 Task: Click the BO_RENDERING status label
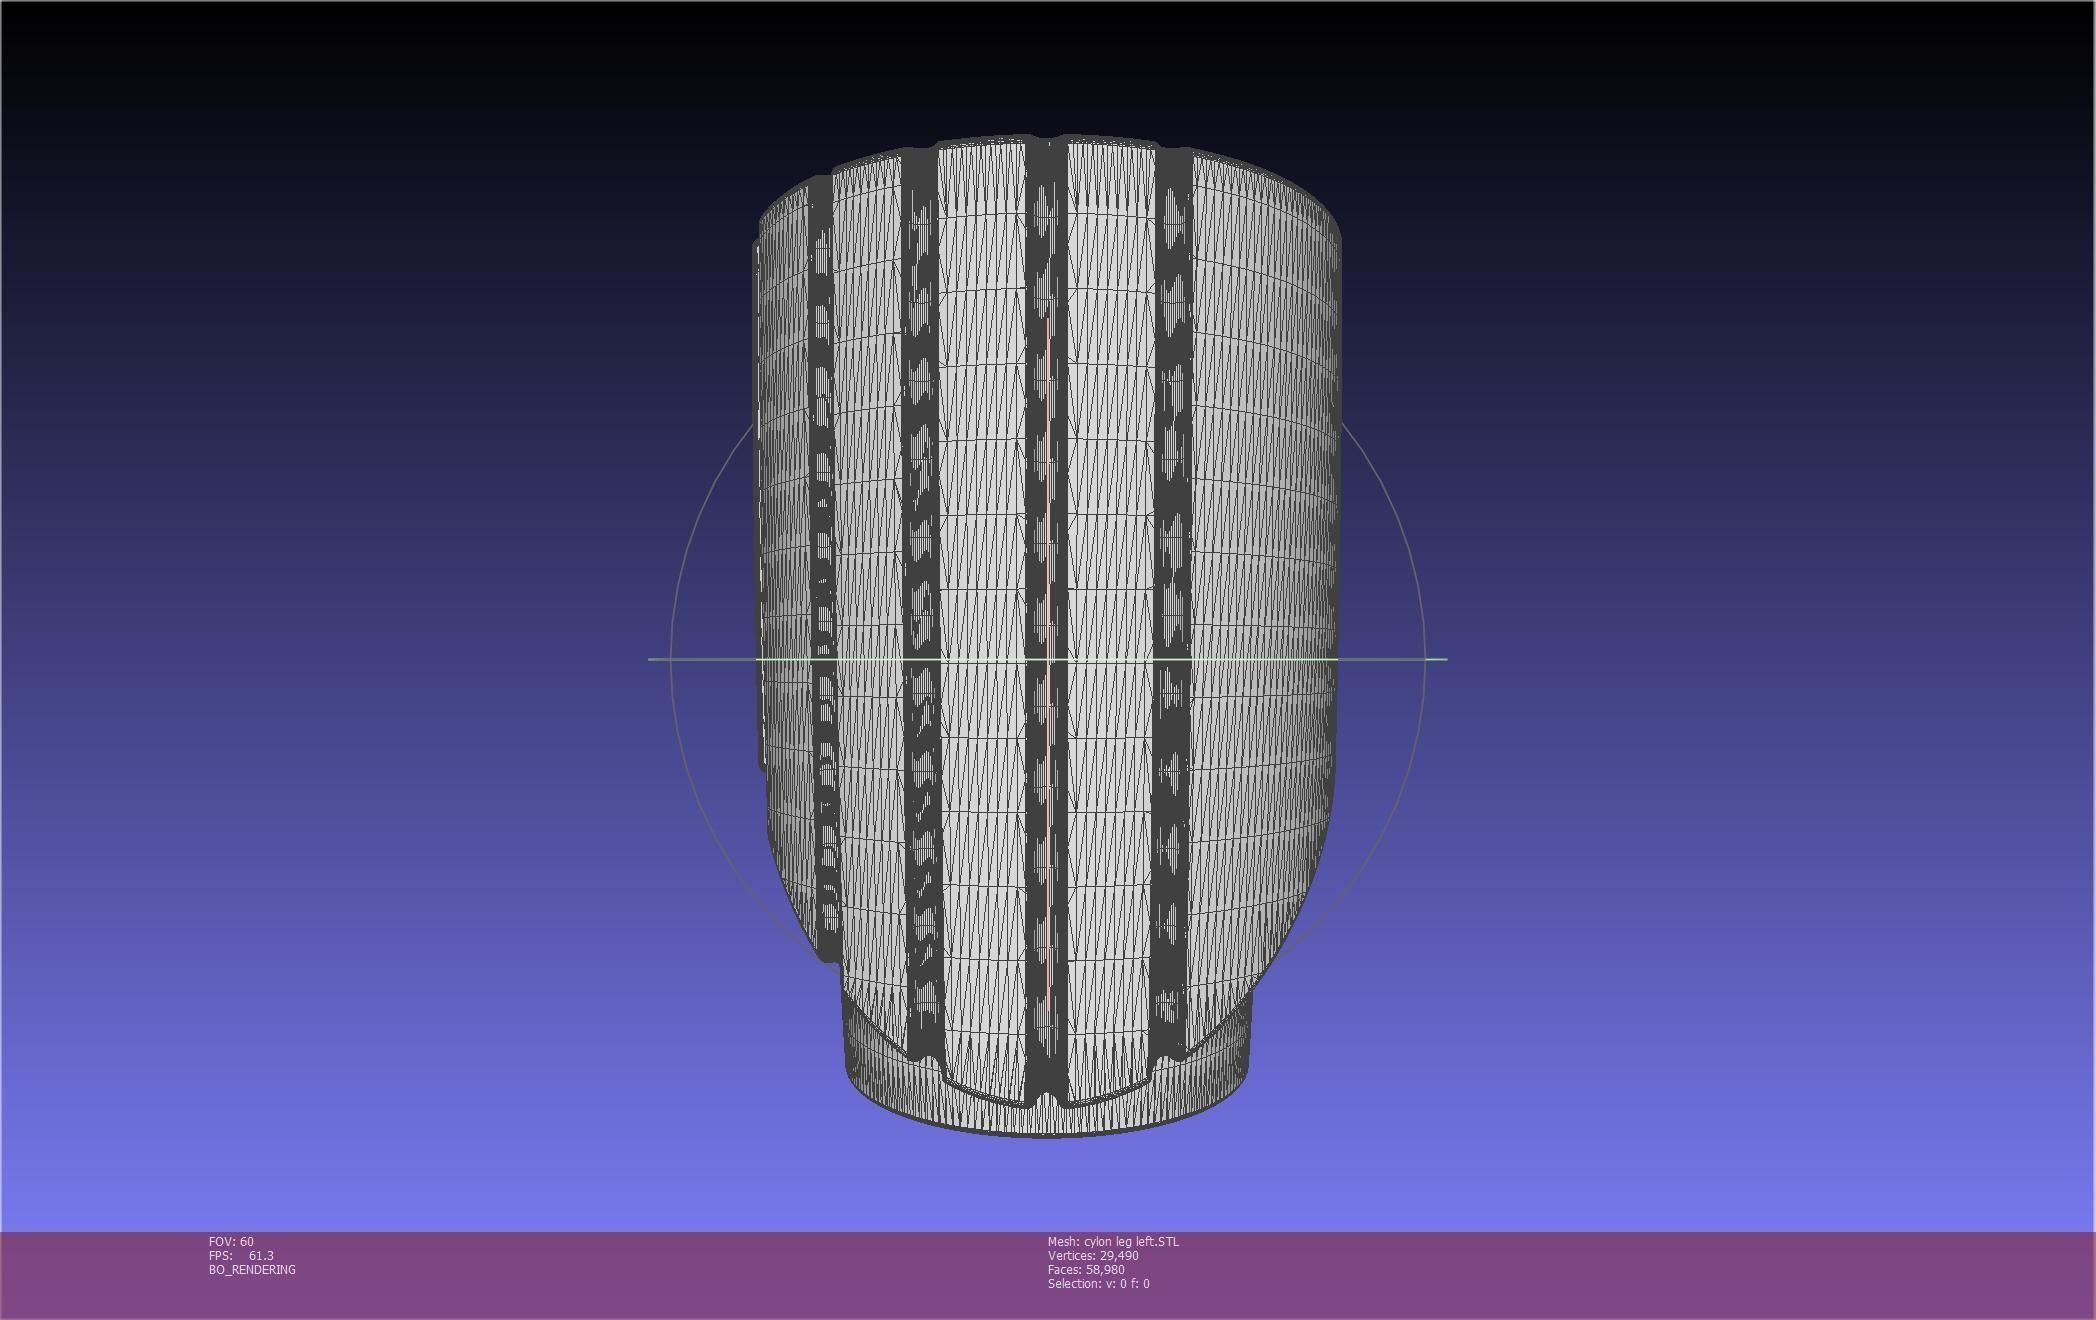click(x=252, y=1269)
